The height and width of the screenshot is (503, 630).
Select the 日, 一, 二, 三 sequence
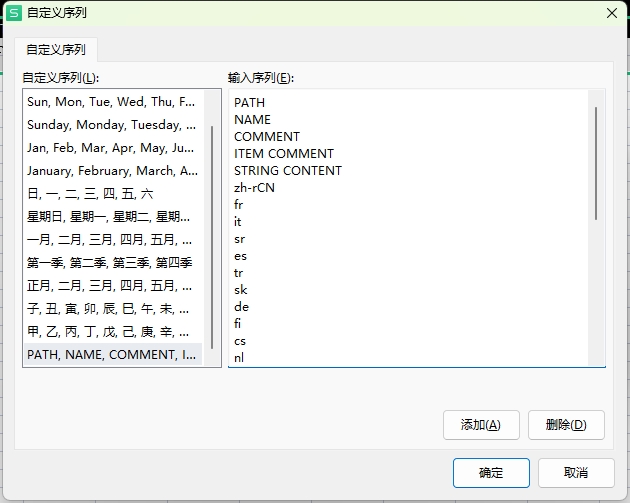point(113,194)
